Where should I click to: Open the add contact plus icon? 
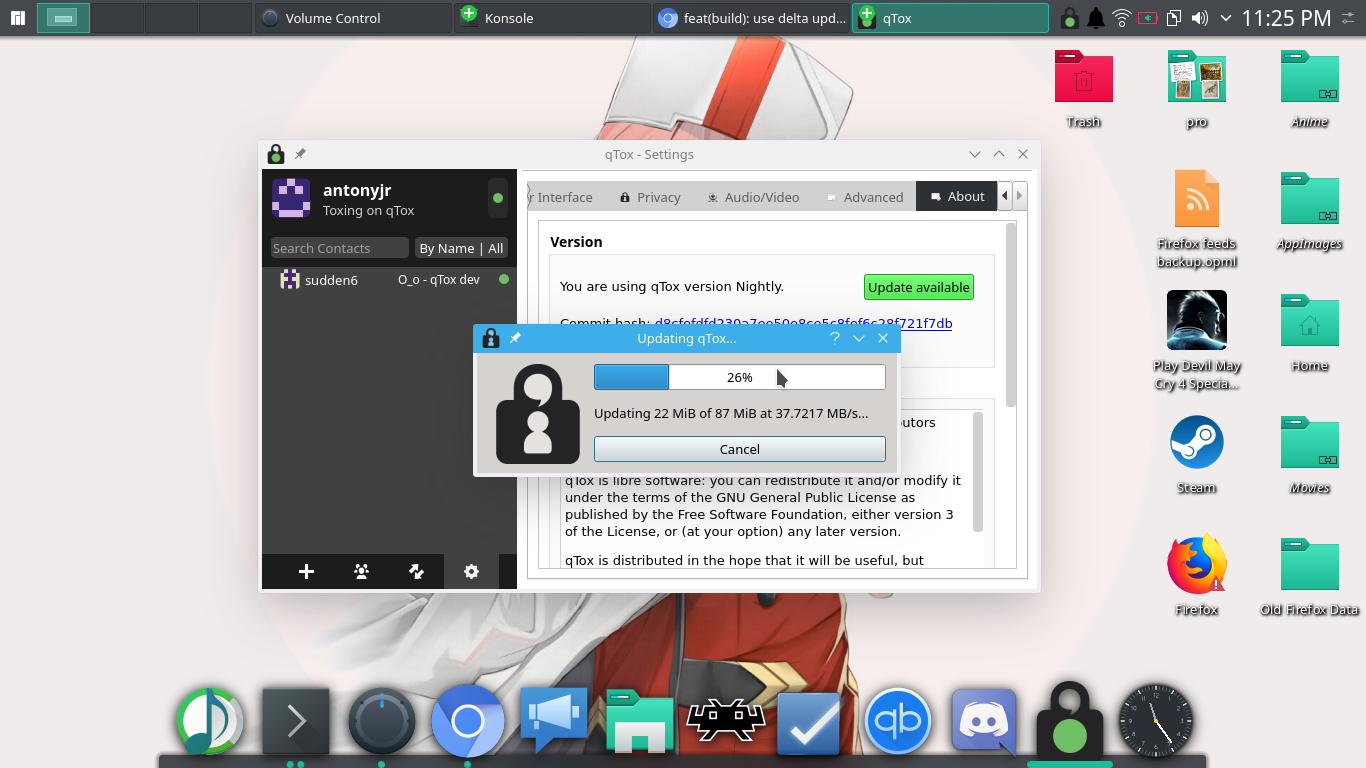[x=305, y=571]
